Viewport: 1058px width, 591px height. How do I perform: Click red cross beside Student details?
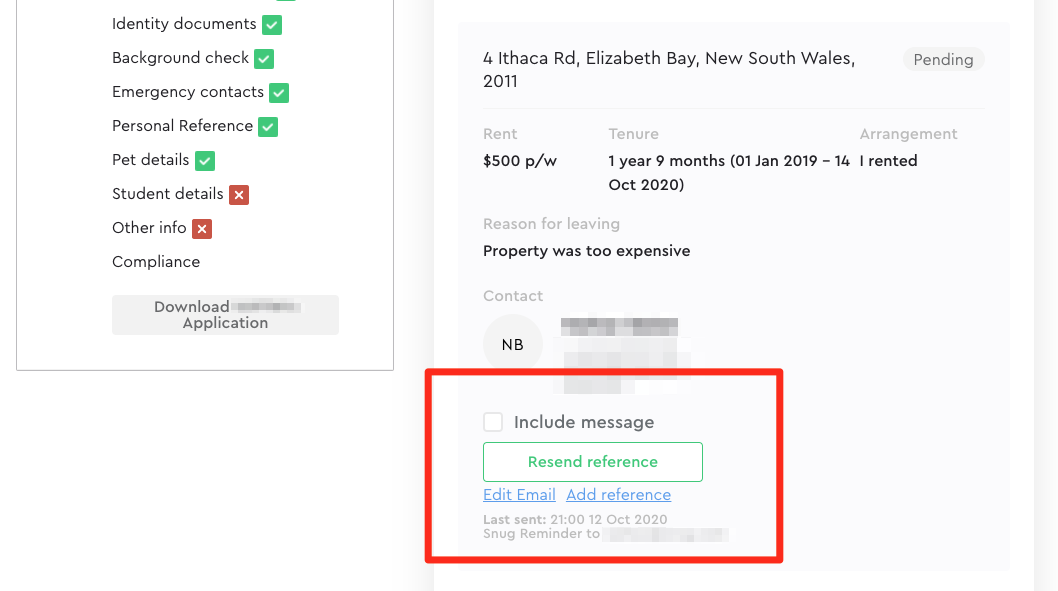click(x=238, y=195)
